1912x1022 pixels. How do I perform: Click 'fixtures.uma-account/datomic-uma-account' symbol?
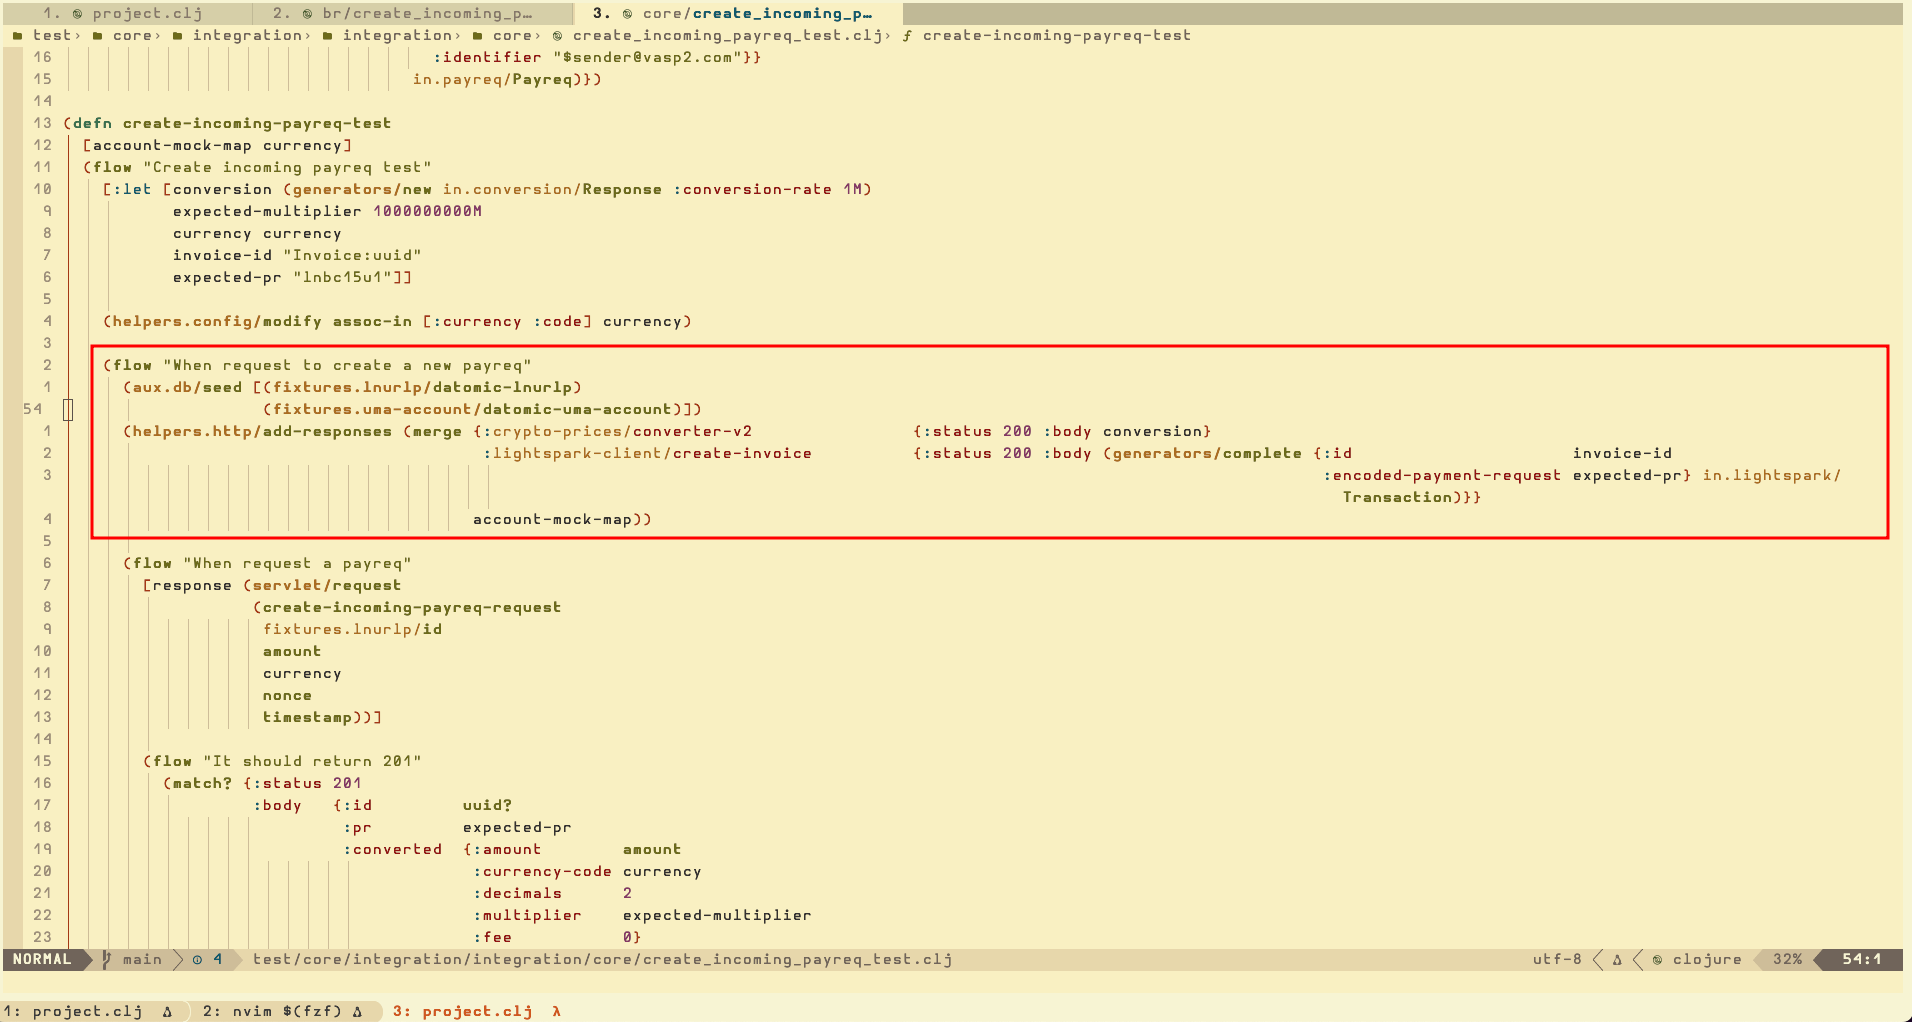(472, 410)
